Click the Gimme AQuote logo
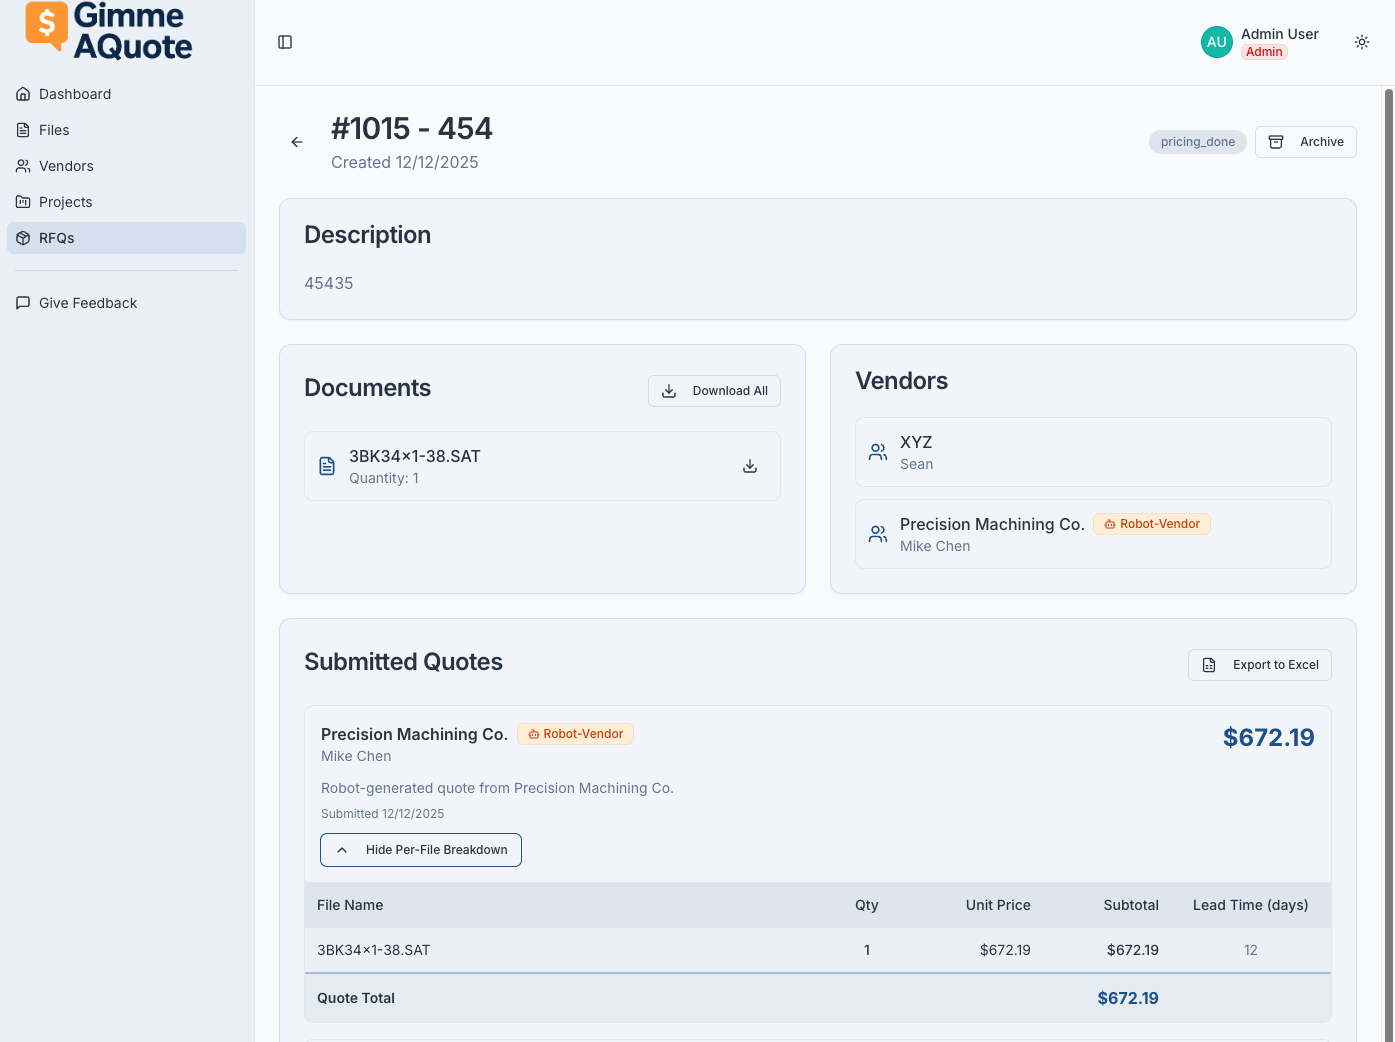The width and height of the screenshot is (1395, 1042). point(109,32)
